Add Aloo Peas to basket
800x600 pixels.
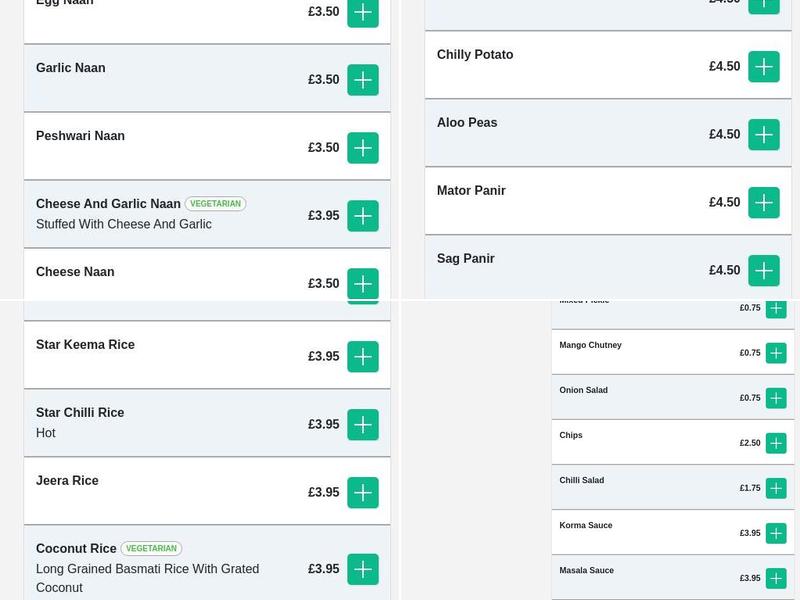(764, 135)
